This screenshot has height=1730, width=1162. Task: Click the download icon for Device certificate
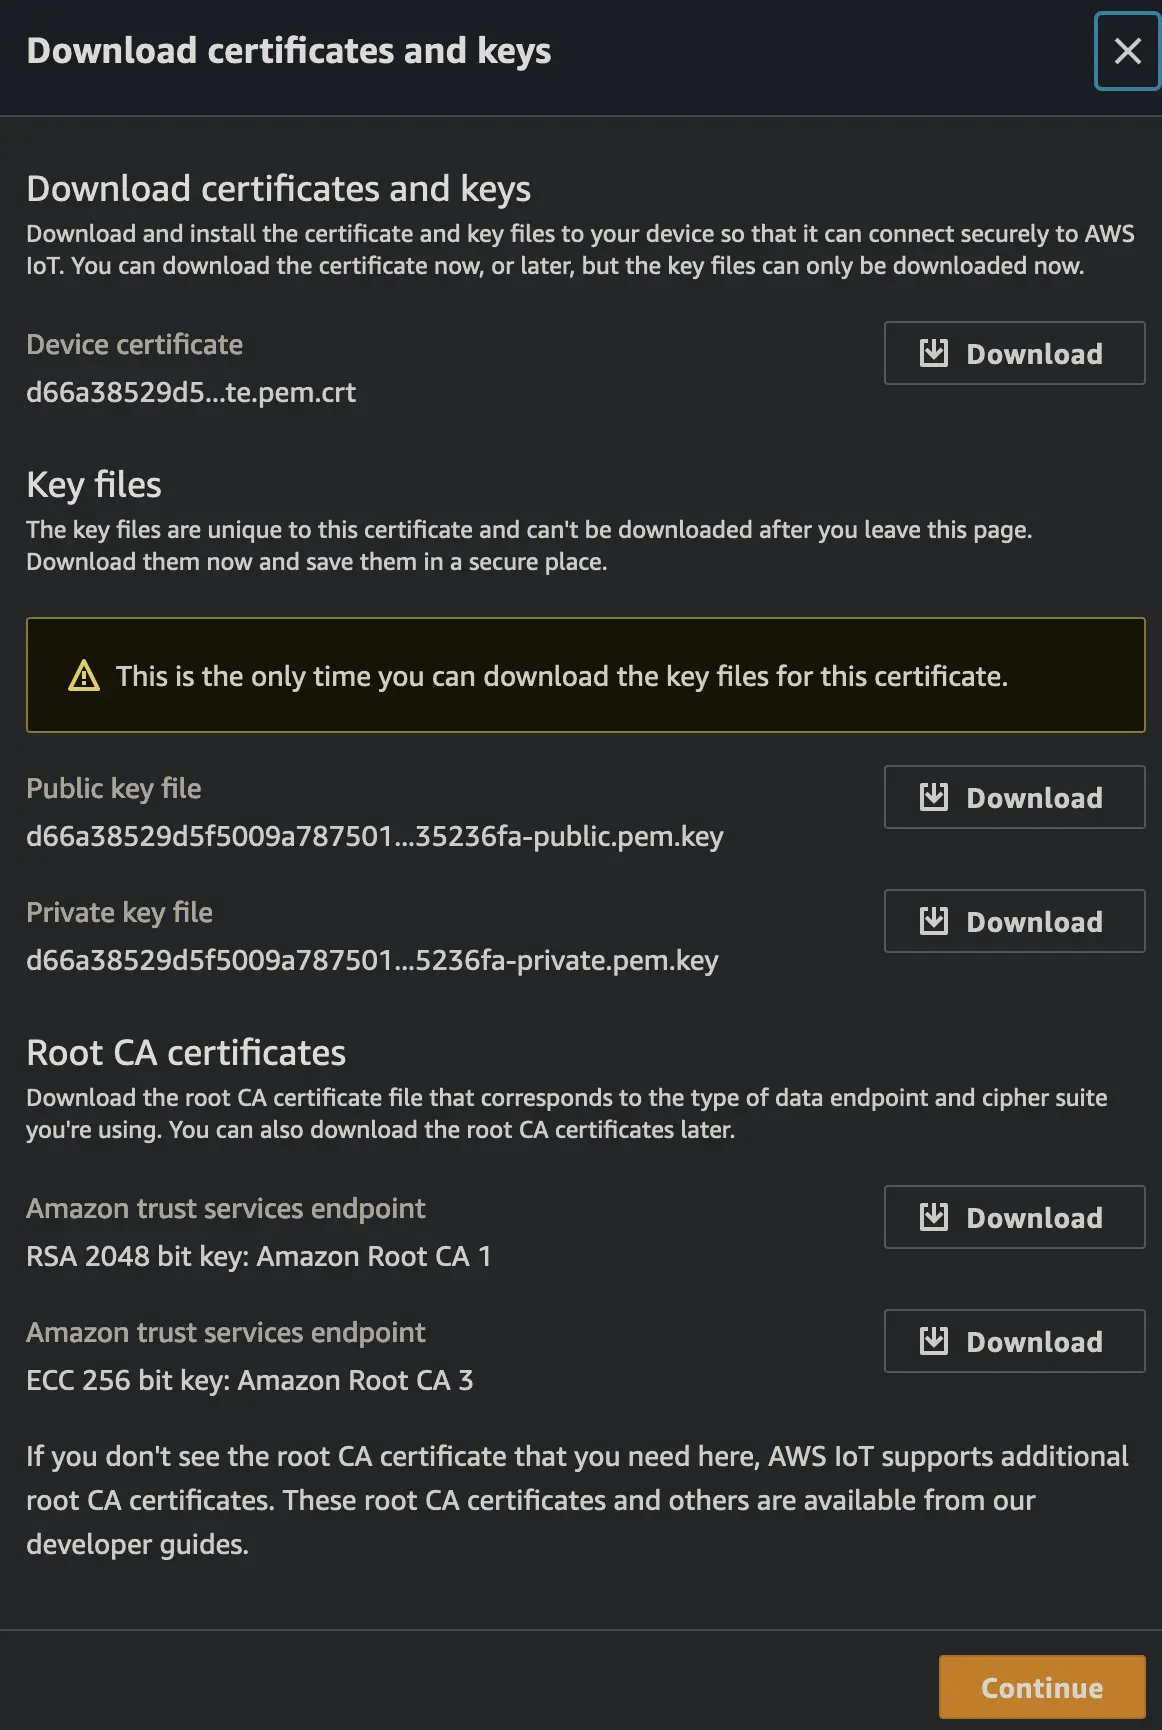933,353
